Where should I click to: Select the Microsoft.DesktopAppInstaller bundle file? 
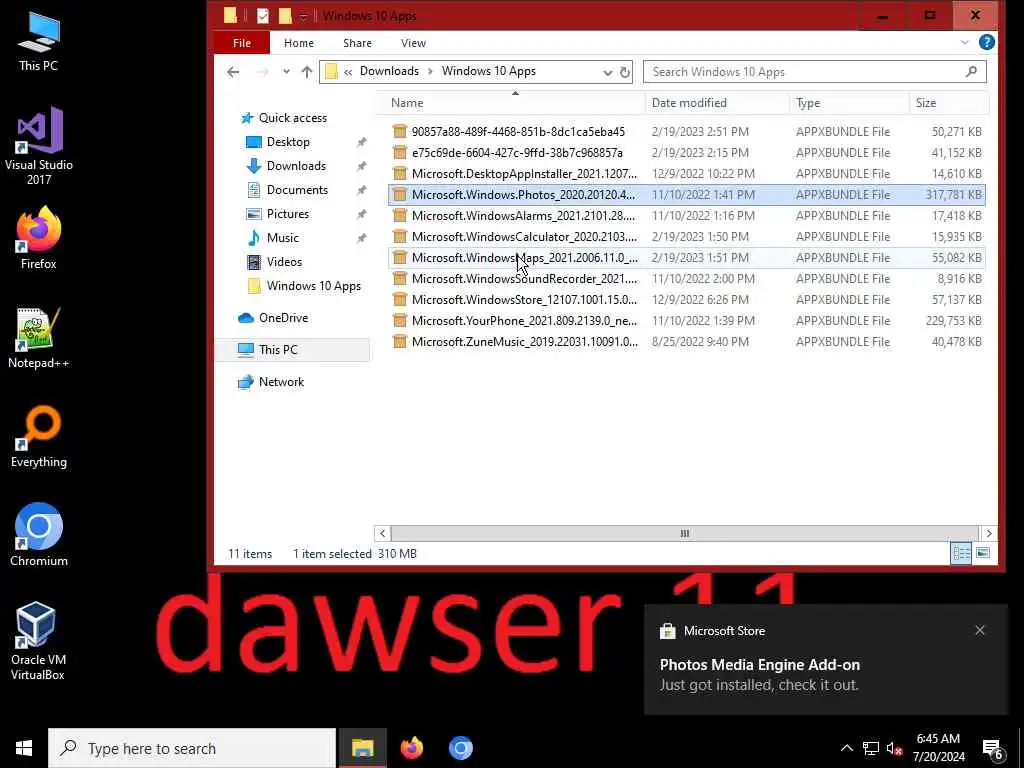686,173
